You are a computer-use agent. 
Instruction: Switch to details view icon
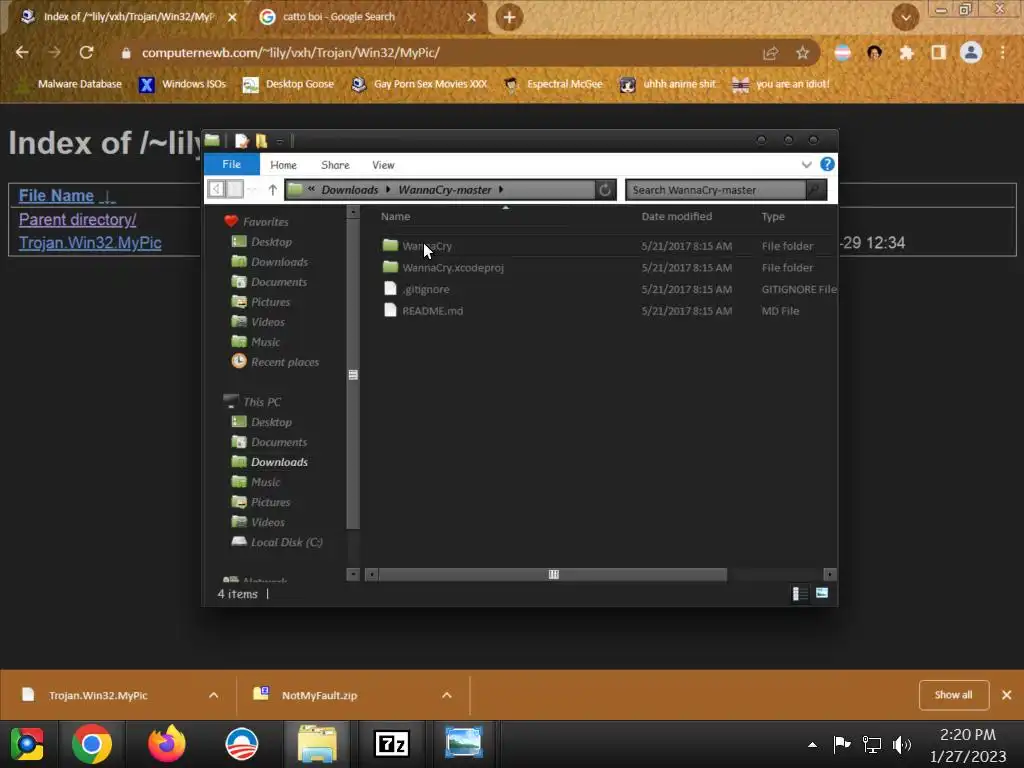tap(800, 593)
